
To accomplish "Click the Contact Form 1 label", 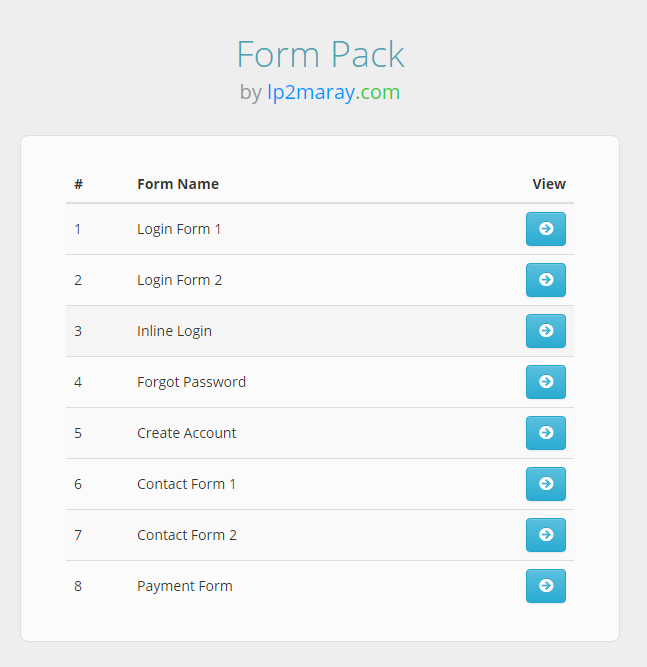I will [186, 484].
